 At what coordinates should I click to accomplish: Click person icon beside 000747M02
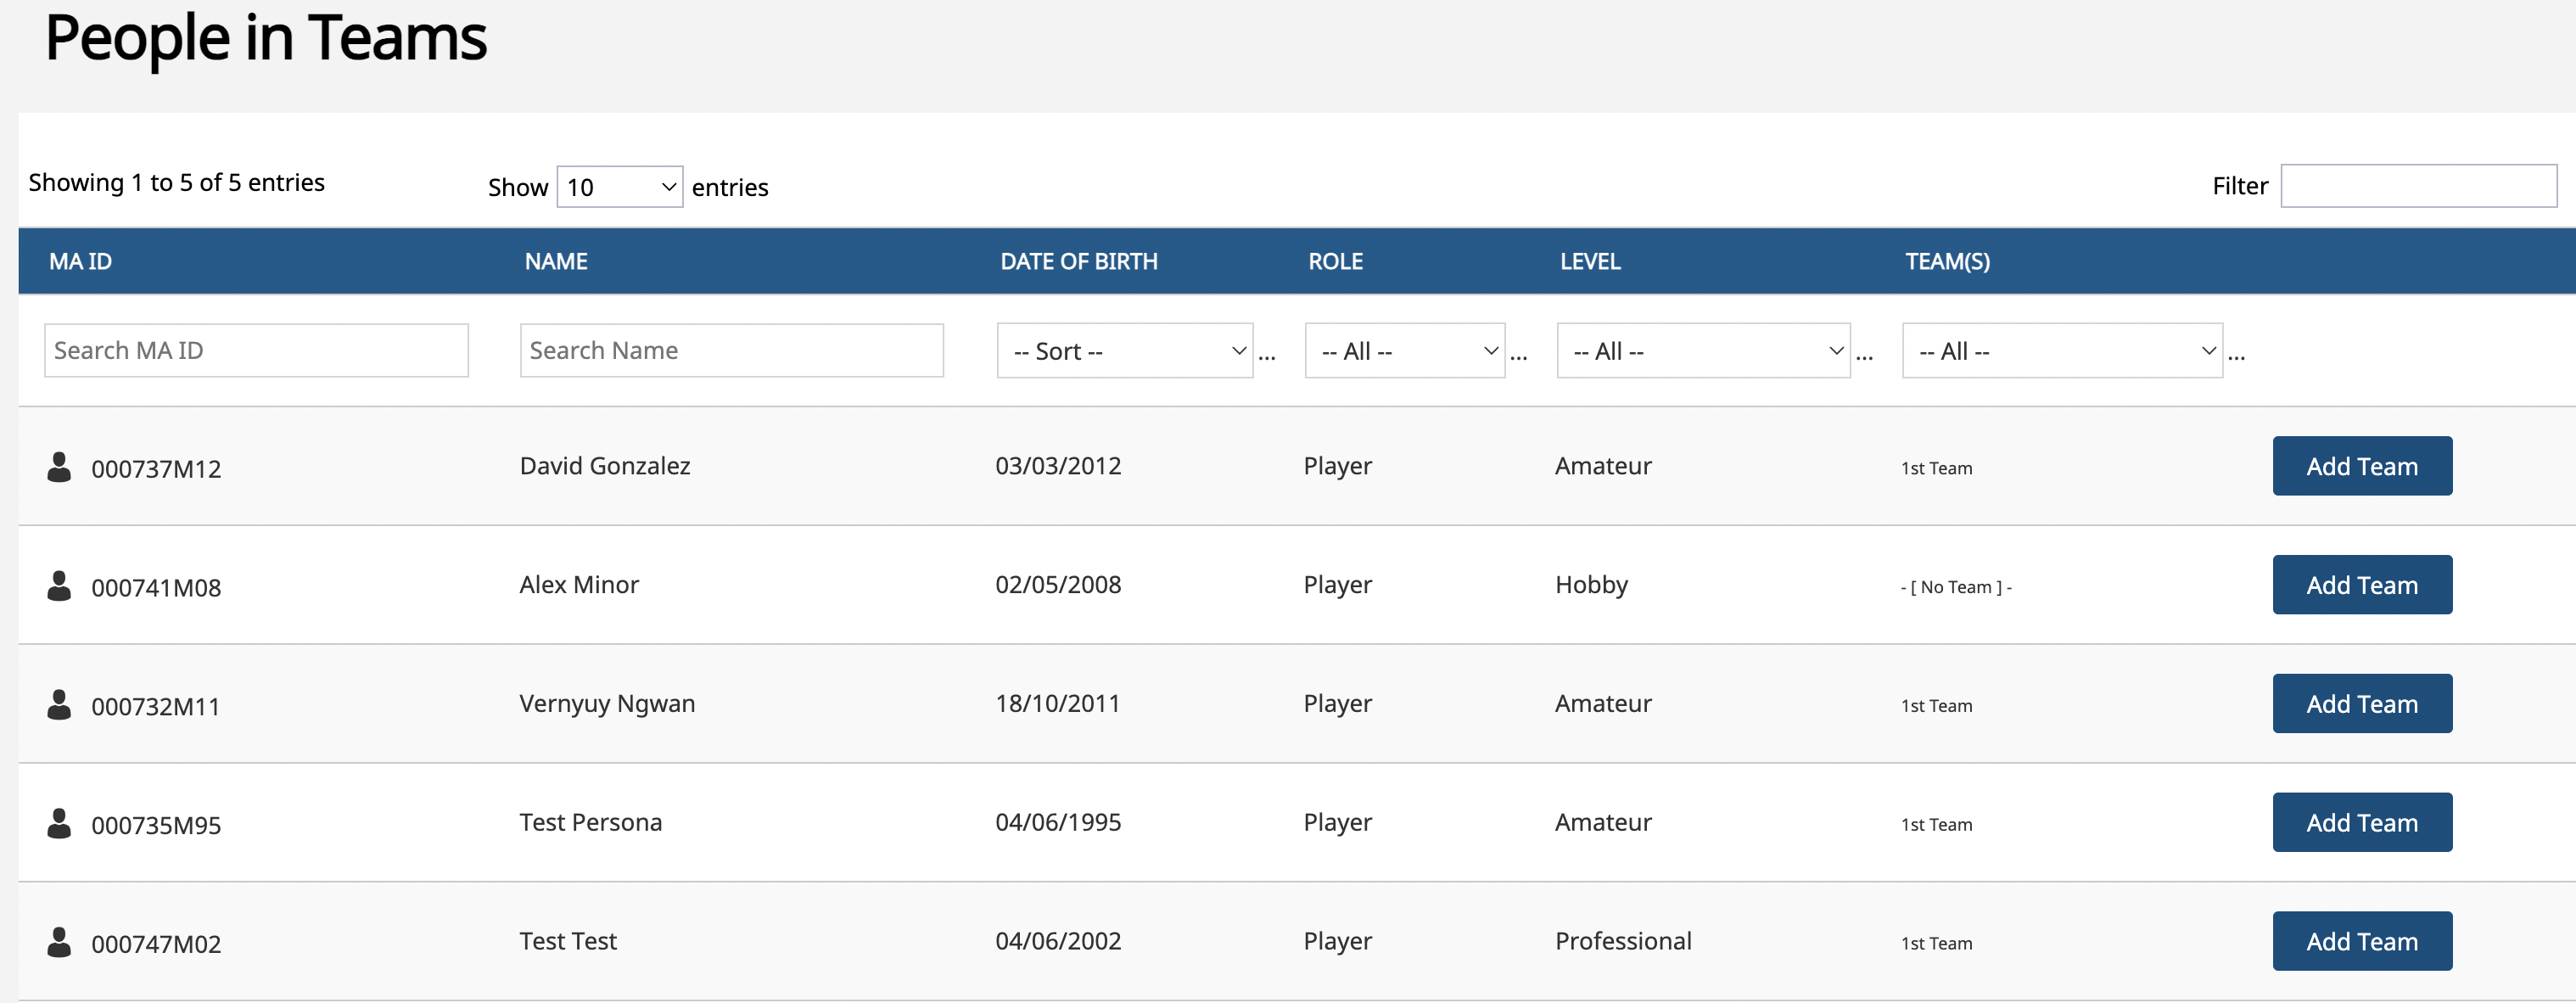point(59,943)
